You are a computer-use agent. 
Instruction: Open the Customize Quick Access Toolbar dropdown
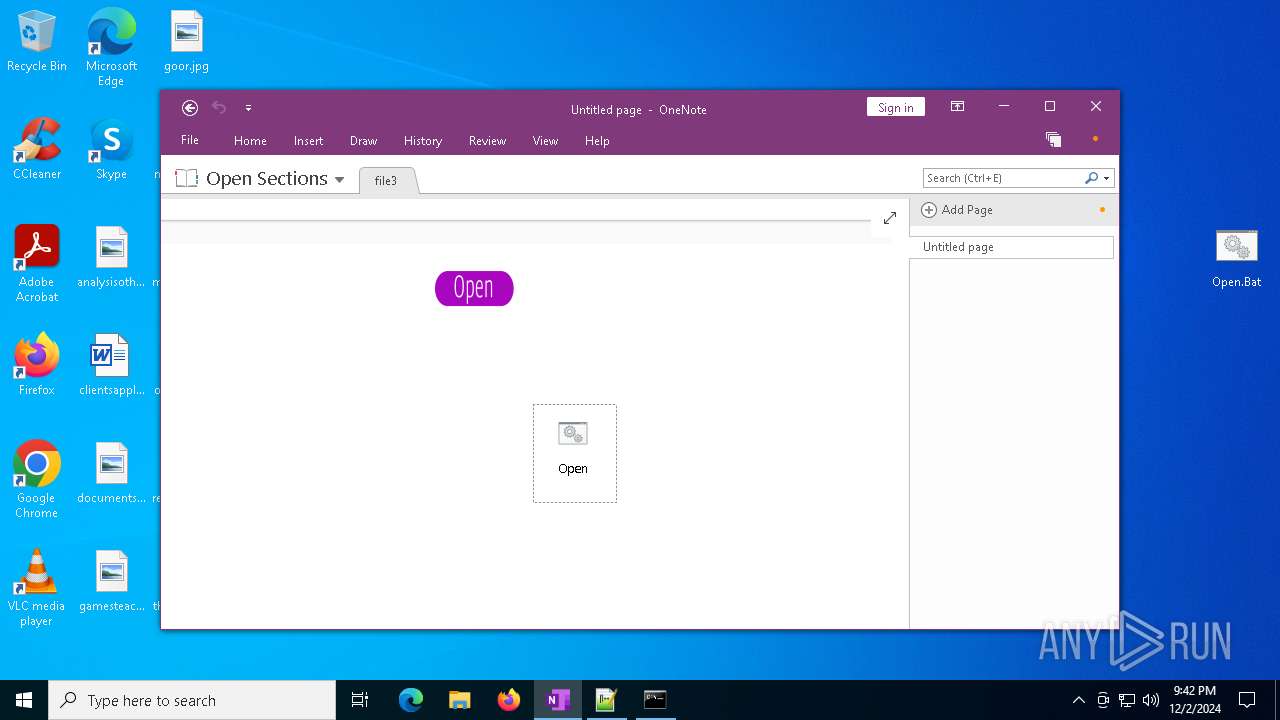(248, 108)
